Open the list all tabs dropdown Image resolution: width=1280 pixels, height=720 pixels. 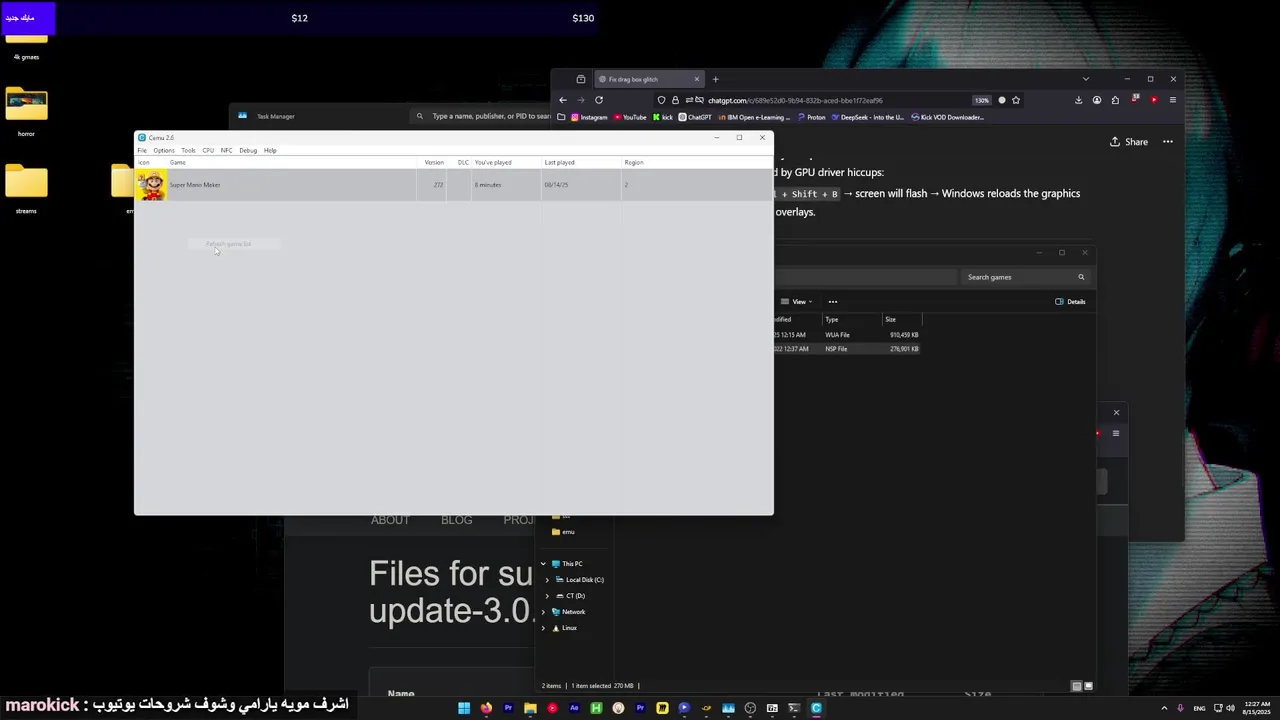click(x=1086, y=79)
